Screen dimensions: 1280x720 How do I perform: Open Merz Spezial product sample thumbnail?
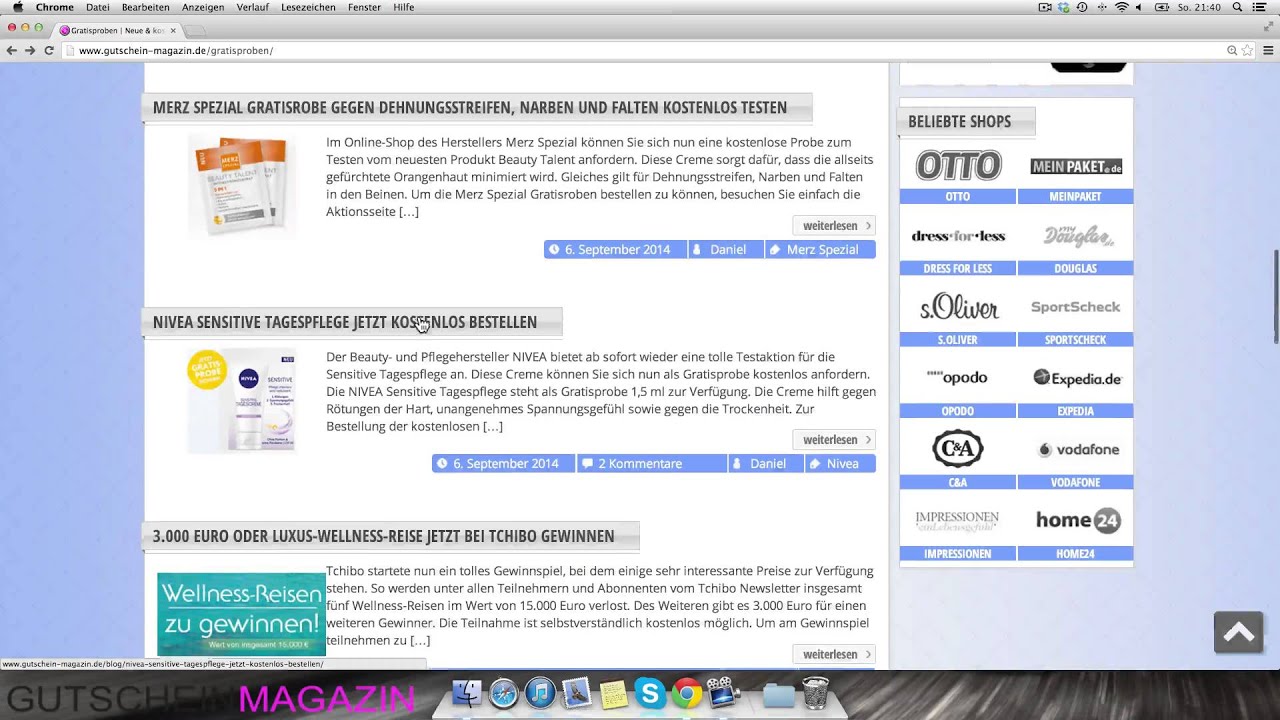[241, 186]
